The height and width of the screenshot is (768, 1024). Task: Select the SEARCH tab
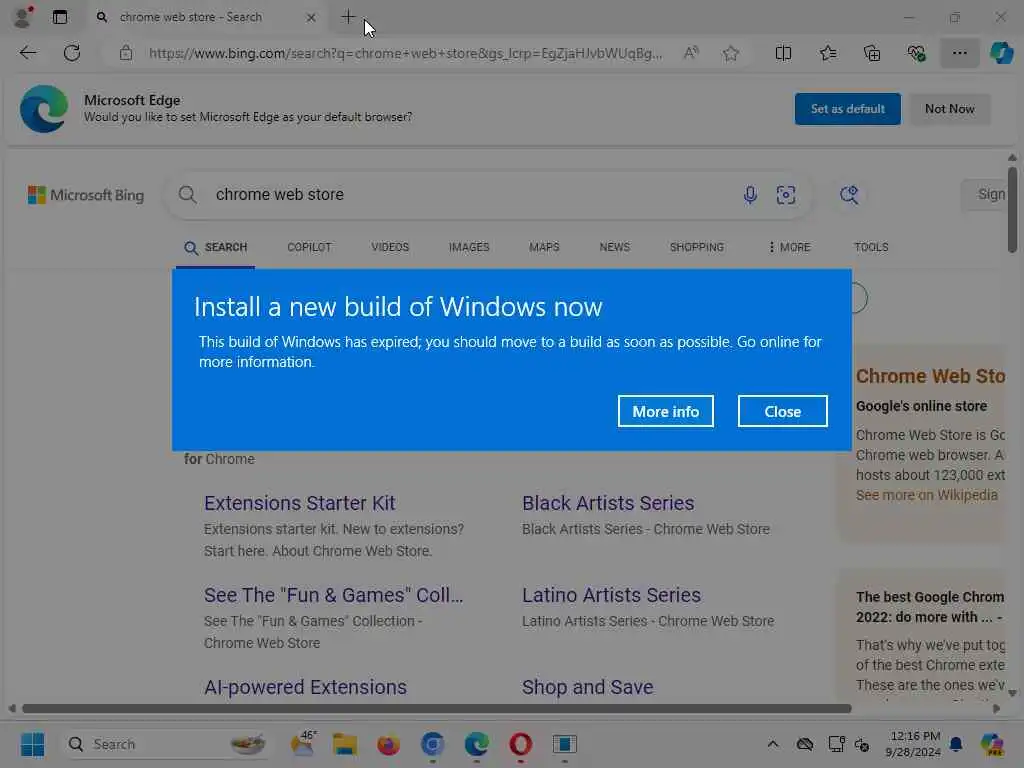point(216,248)
